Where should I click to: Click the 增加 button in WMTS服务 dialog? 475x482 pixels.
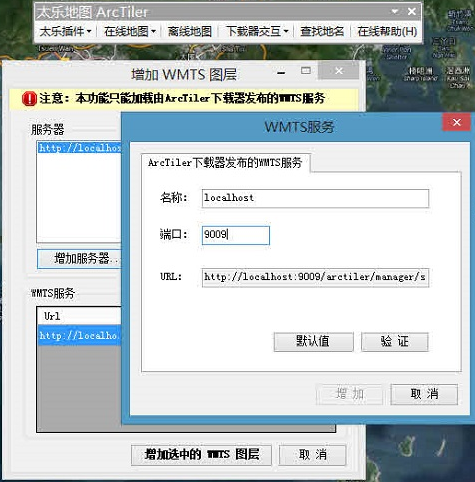[x=349, y=394]
